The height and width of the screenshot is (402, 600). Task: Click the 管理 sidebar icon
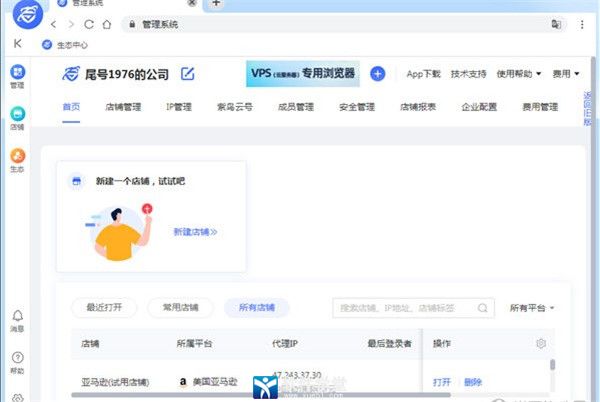(17, 73)
